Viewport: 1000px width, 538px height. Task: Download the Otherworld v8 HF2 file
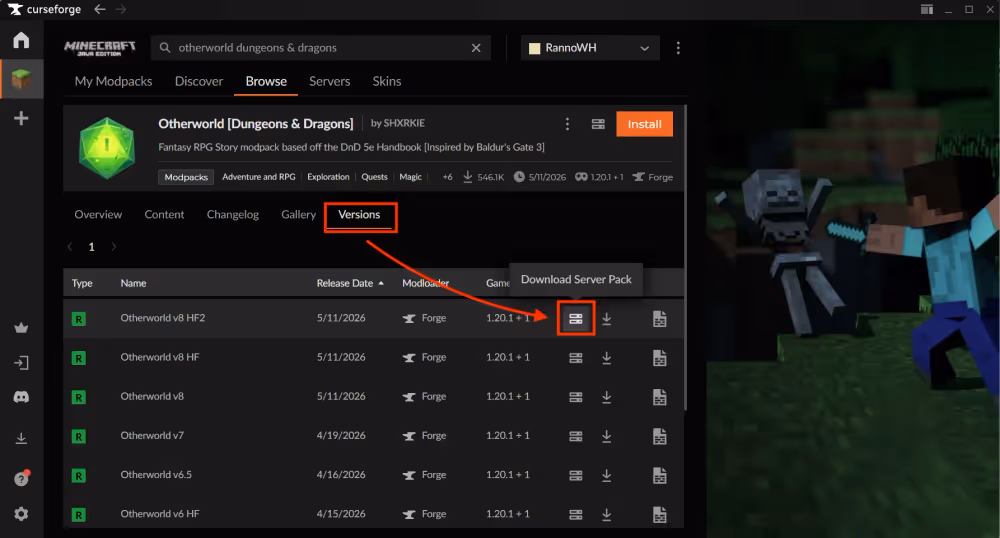pos(607,318)
